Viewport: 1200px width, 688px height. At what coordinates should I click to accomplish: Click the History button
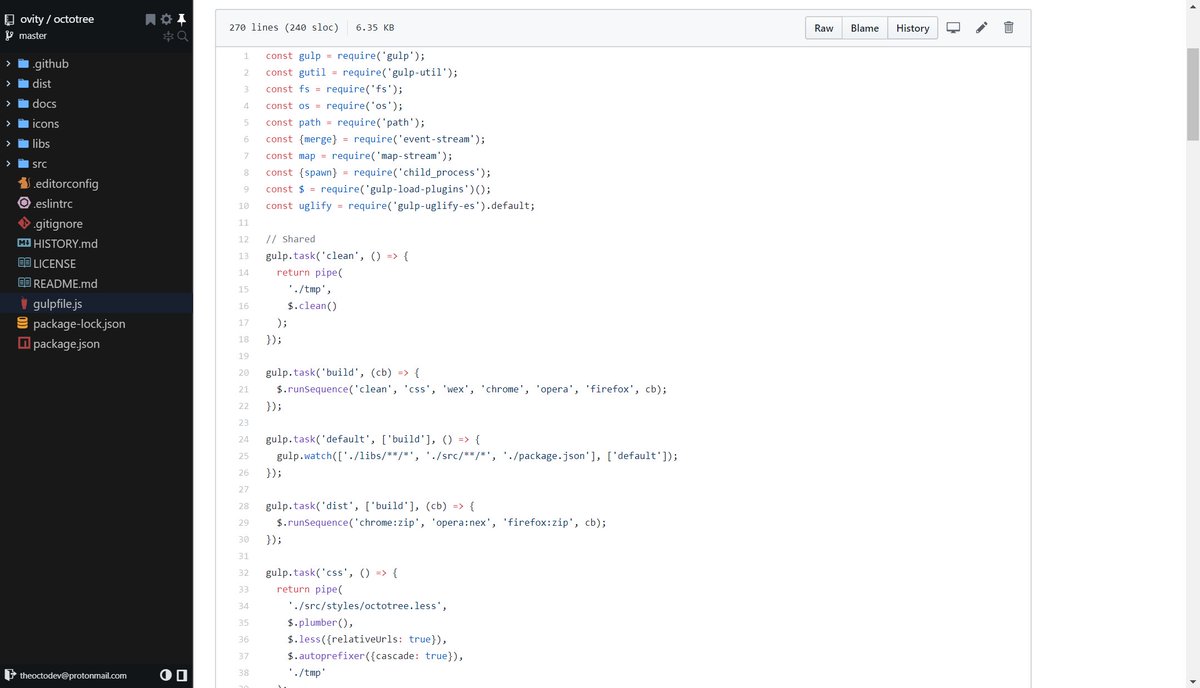pos(912,28)
